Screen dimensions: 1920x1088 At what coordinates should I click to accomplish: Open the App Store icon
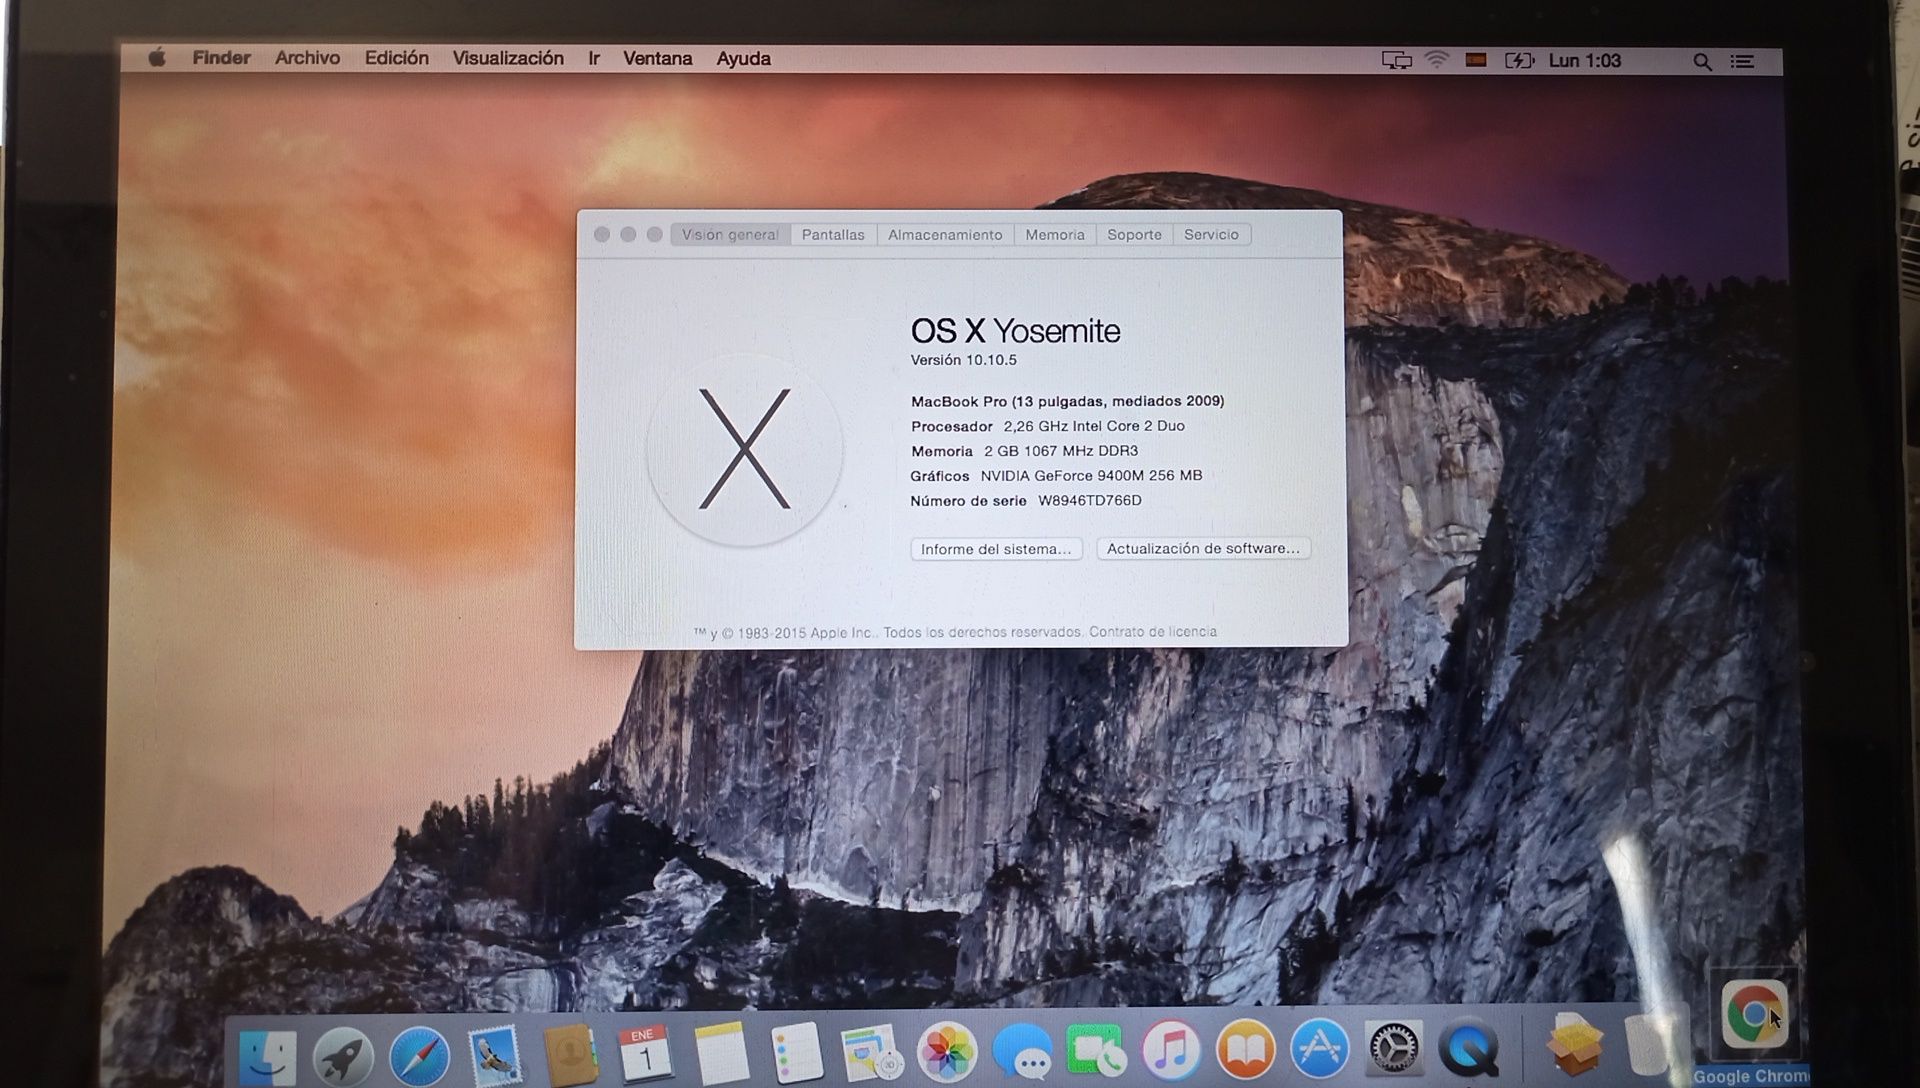[x=1320, y=1048]
